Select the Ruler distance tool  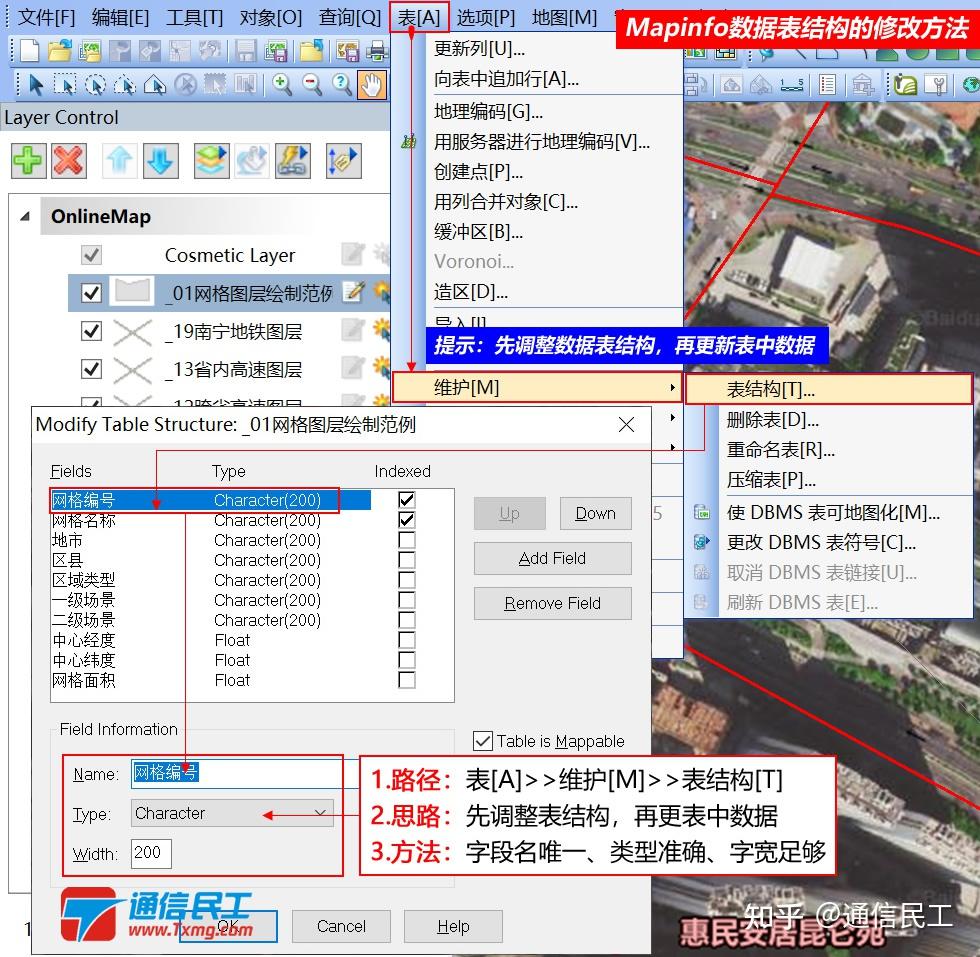click(x=791, y=84)
